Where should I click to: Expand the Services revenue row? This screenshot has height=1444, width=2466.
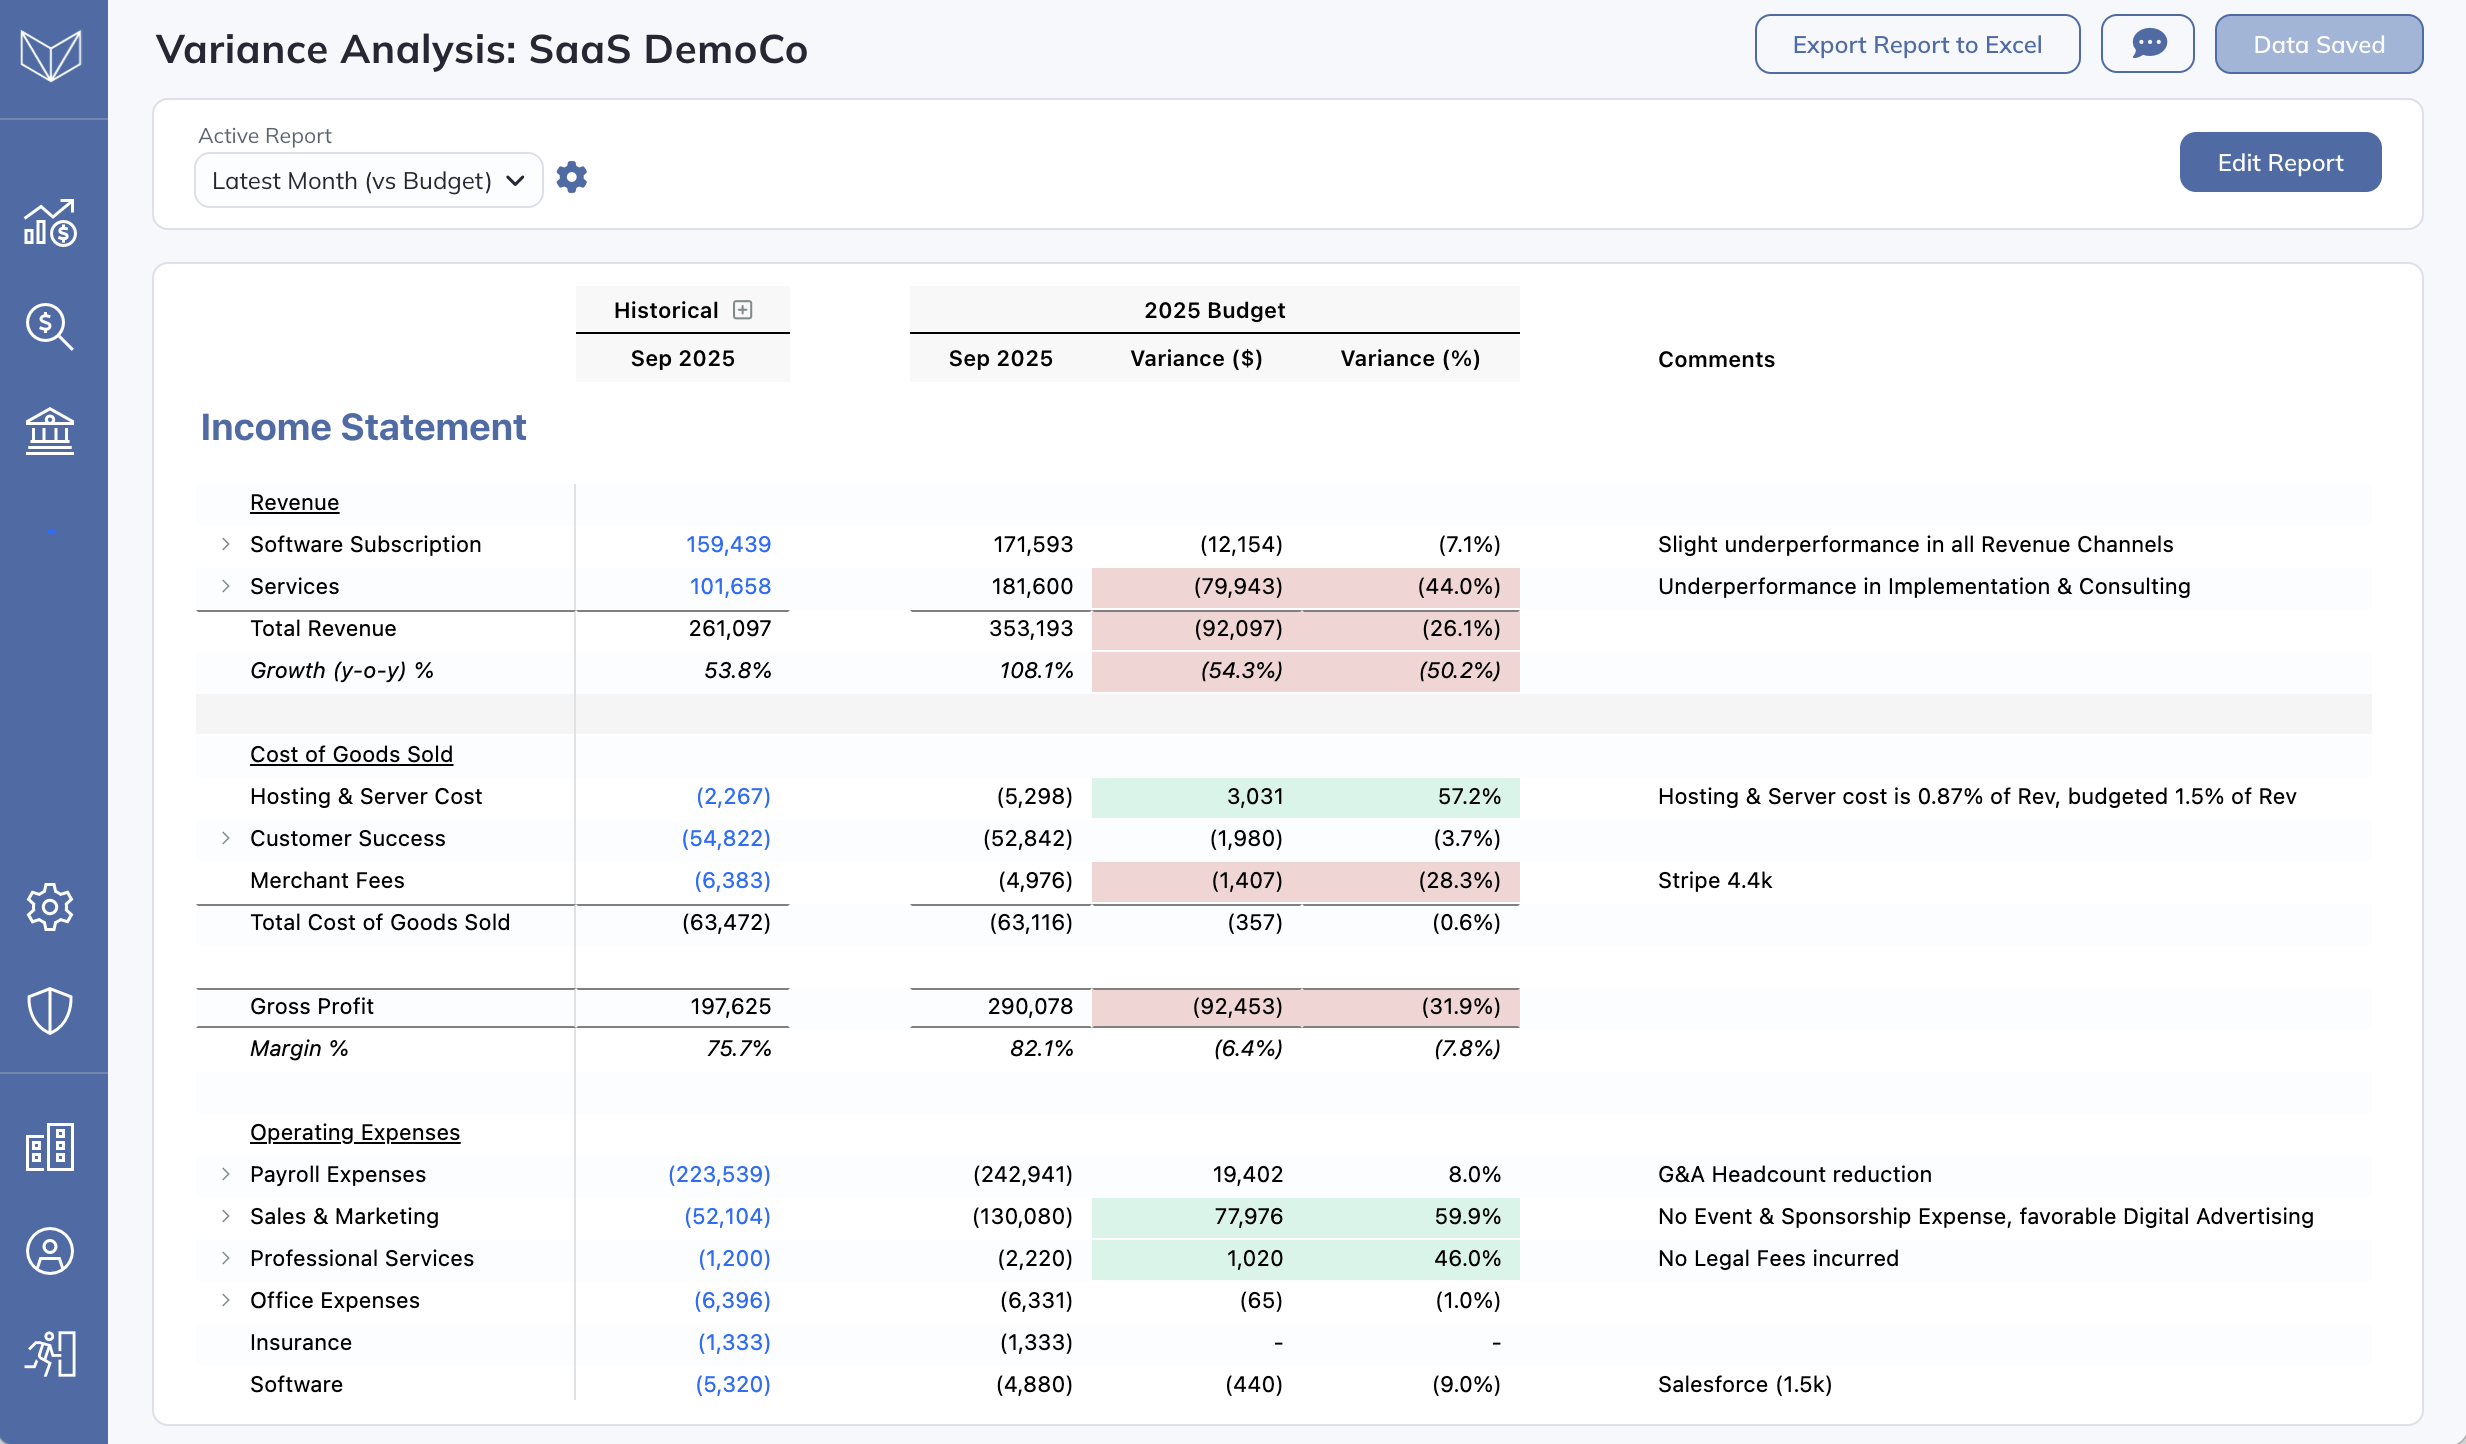pyautogui.click(x=226, y=586)
